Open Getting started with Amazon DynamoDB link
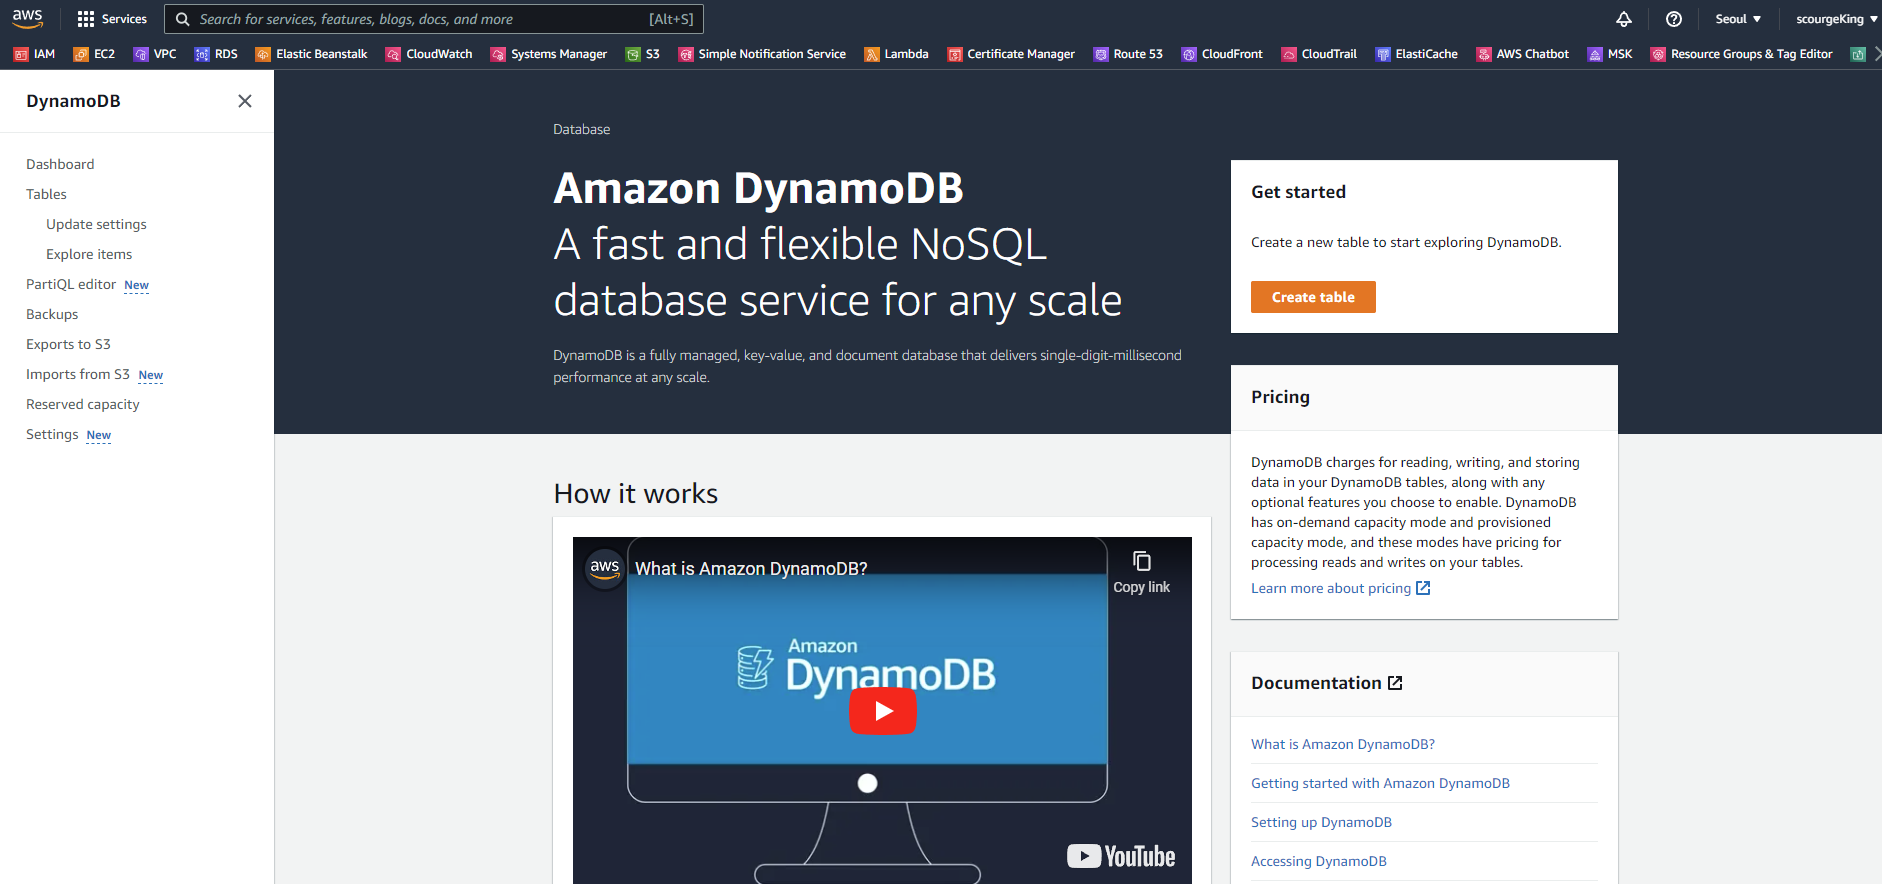This screenshot has height=884, width=1882. point(1380,783)
